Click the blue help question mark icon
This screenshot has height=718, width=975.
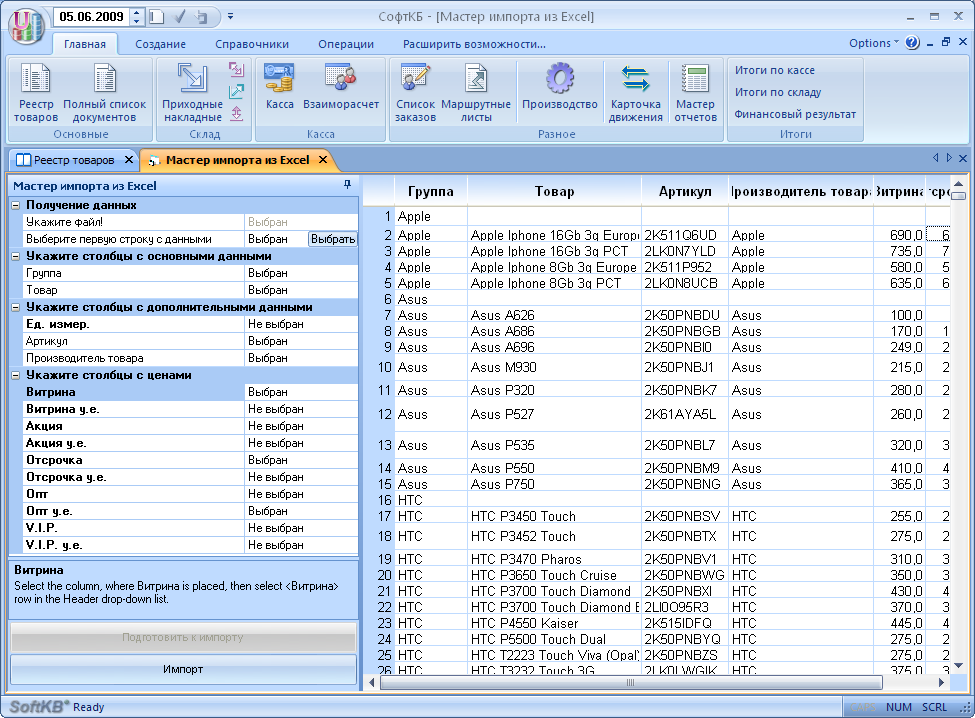pos(912,43)
